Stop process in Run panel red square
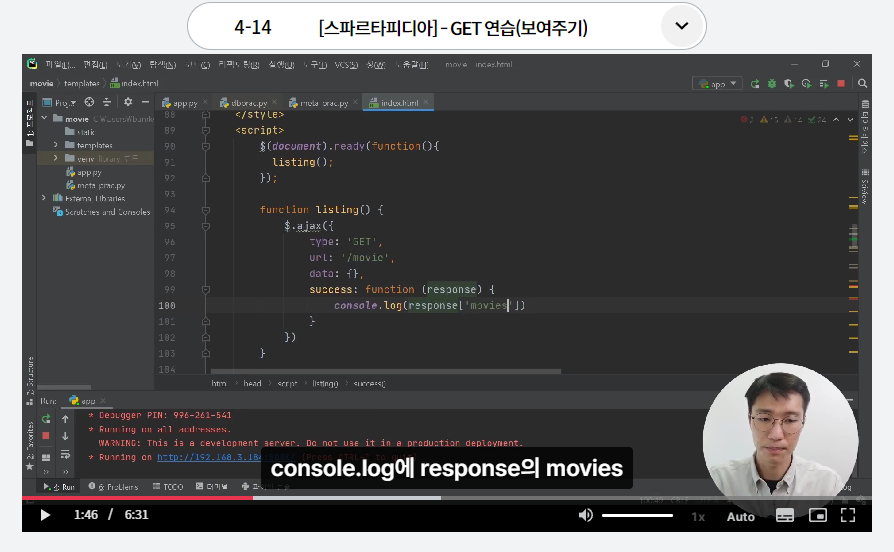Viewport: 894px width, 552px height. point(46,436)
